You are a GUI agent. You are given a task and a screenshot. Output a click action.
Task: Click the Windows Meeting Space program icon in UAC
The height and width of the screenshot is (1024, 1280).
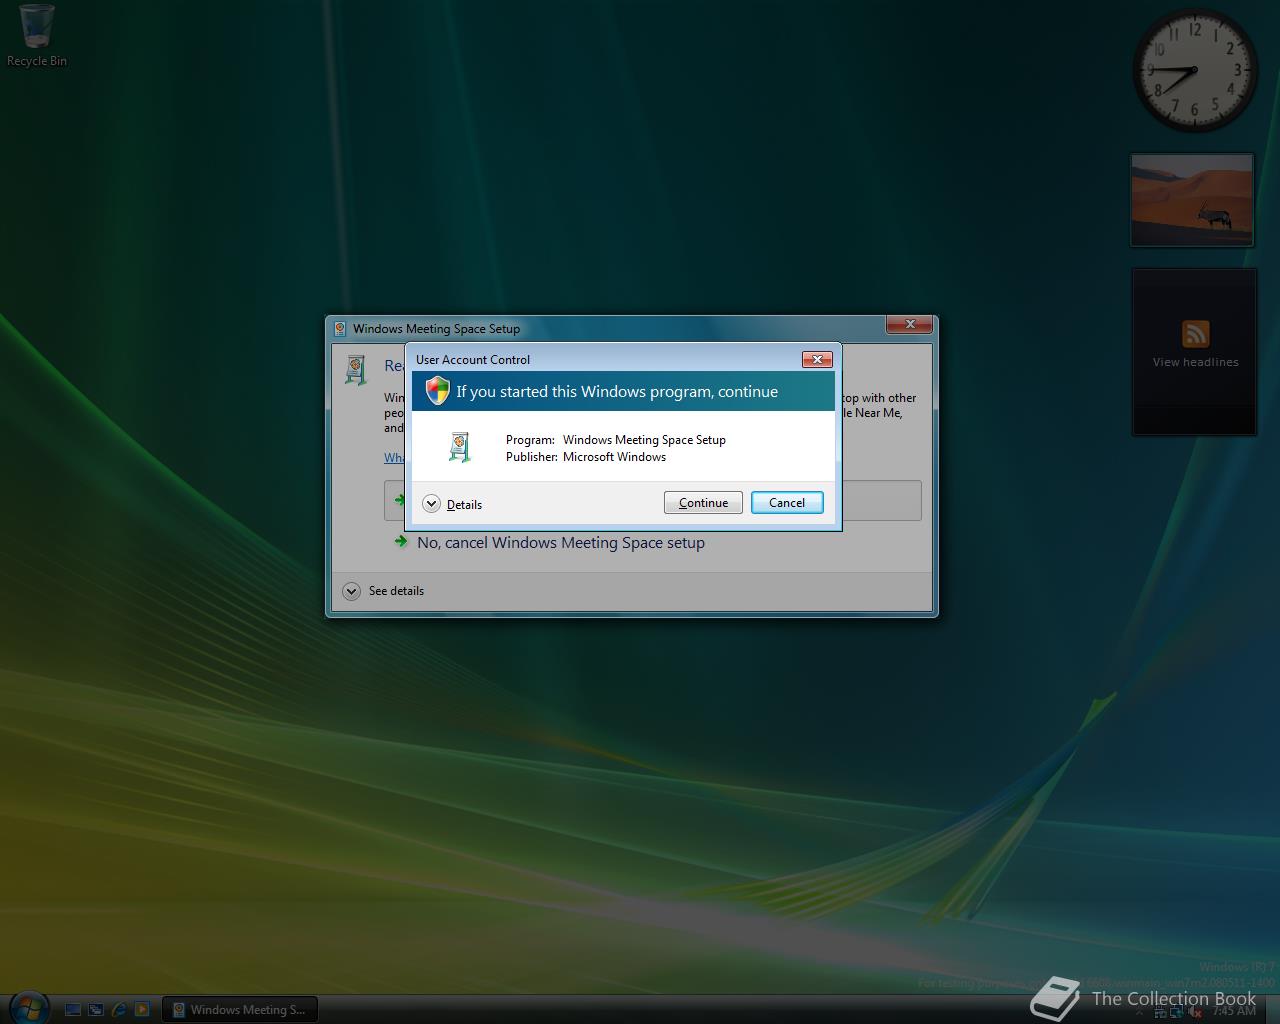coord(459,447)
